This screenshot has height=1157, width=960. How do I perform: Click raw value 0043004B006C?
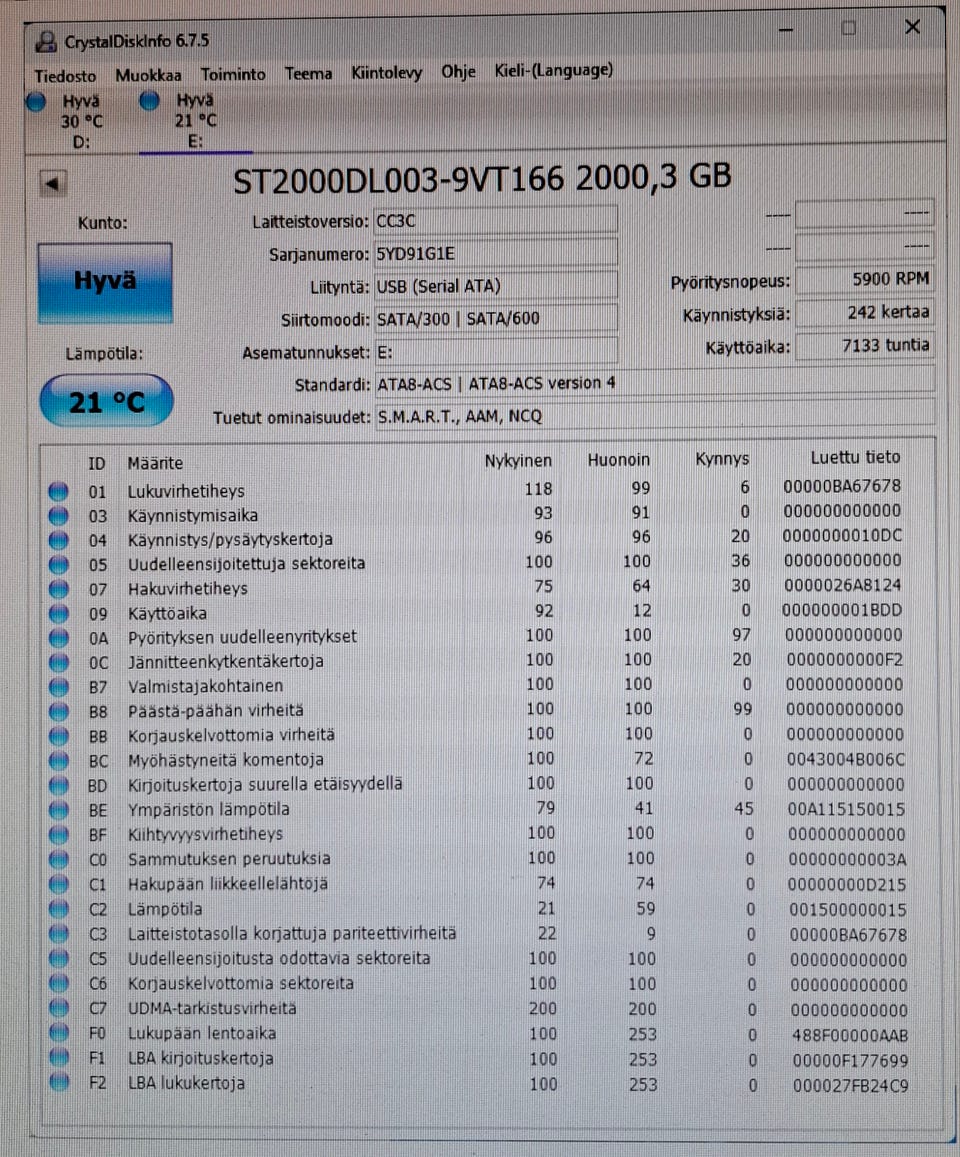pyautogui.click(x=846, y=759)
